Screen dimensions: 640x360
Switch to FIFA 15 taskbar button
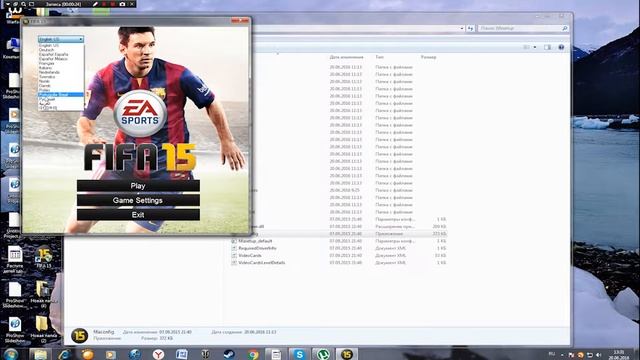(x=347, y=354)
